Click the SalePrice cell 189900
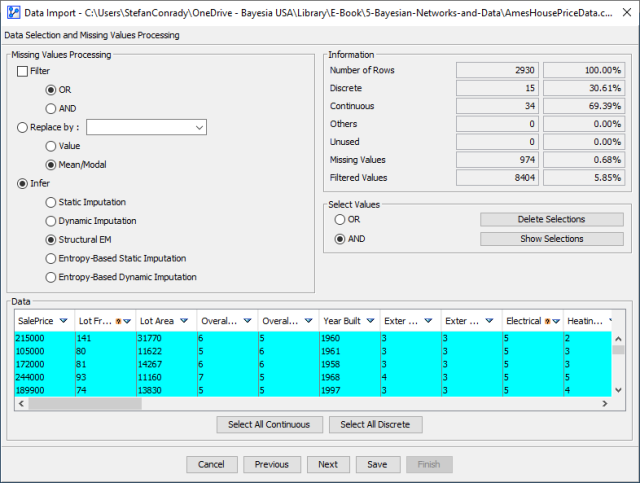This screenshot has width=640, height=483. (45, 390)
